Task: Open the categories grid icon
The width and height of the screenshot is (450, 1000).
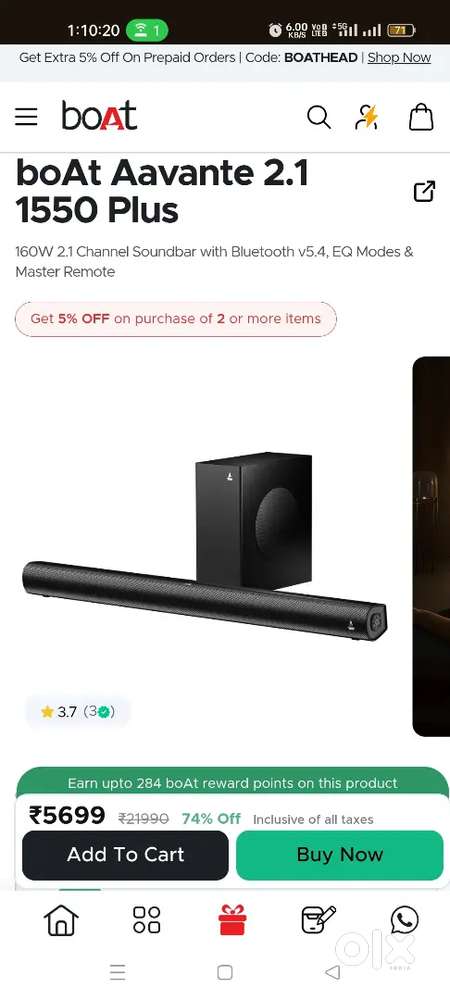Action: tap(147, 920)
